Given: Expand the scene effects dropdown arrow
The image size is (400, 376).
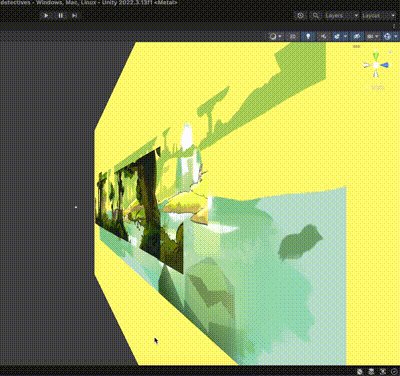Looking at the screenshot, I should (345, 36).
